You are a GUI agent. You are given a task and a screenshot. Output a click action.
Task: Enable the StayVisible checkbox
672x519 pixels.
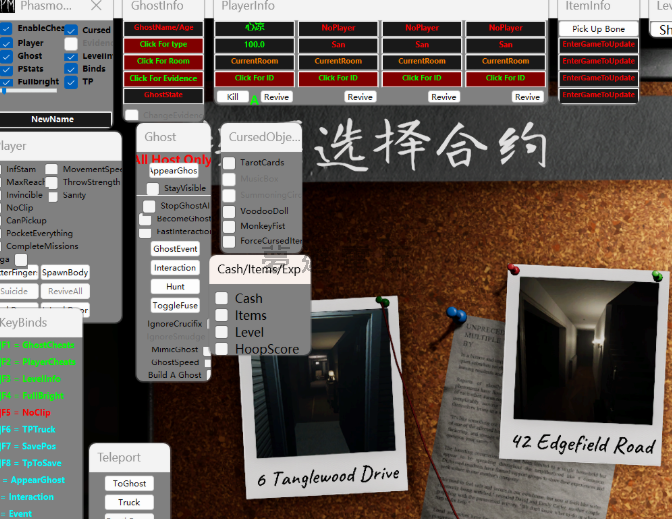coord(153,189)
